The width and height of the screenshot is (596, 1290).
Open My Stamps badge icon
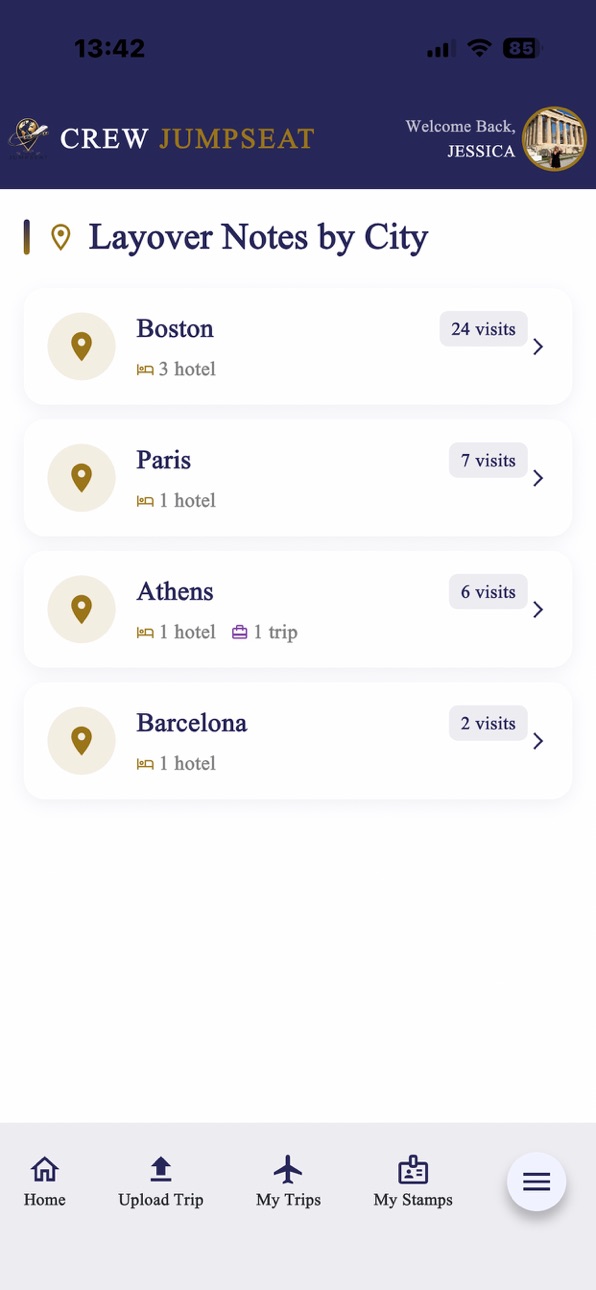(413, 1169)
